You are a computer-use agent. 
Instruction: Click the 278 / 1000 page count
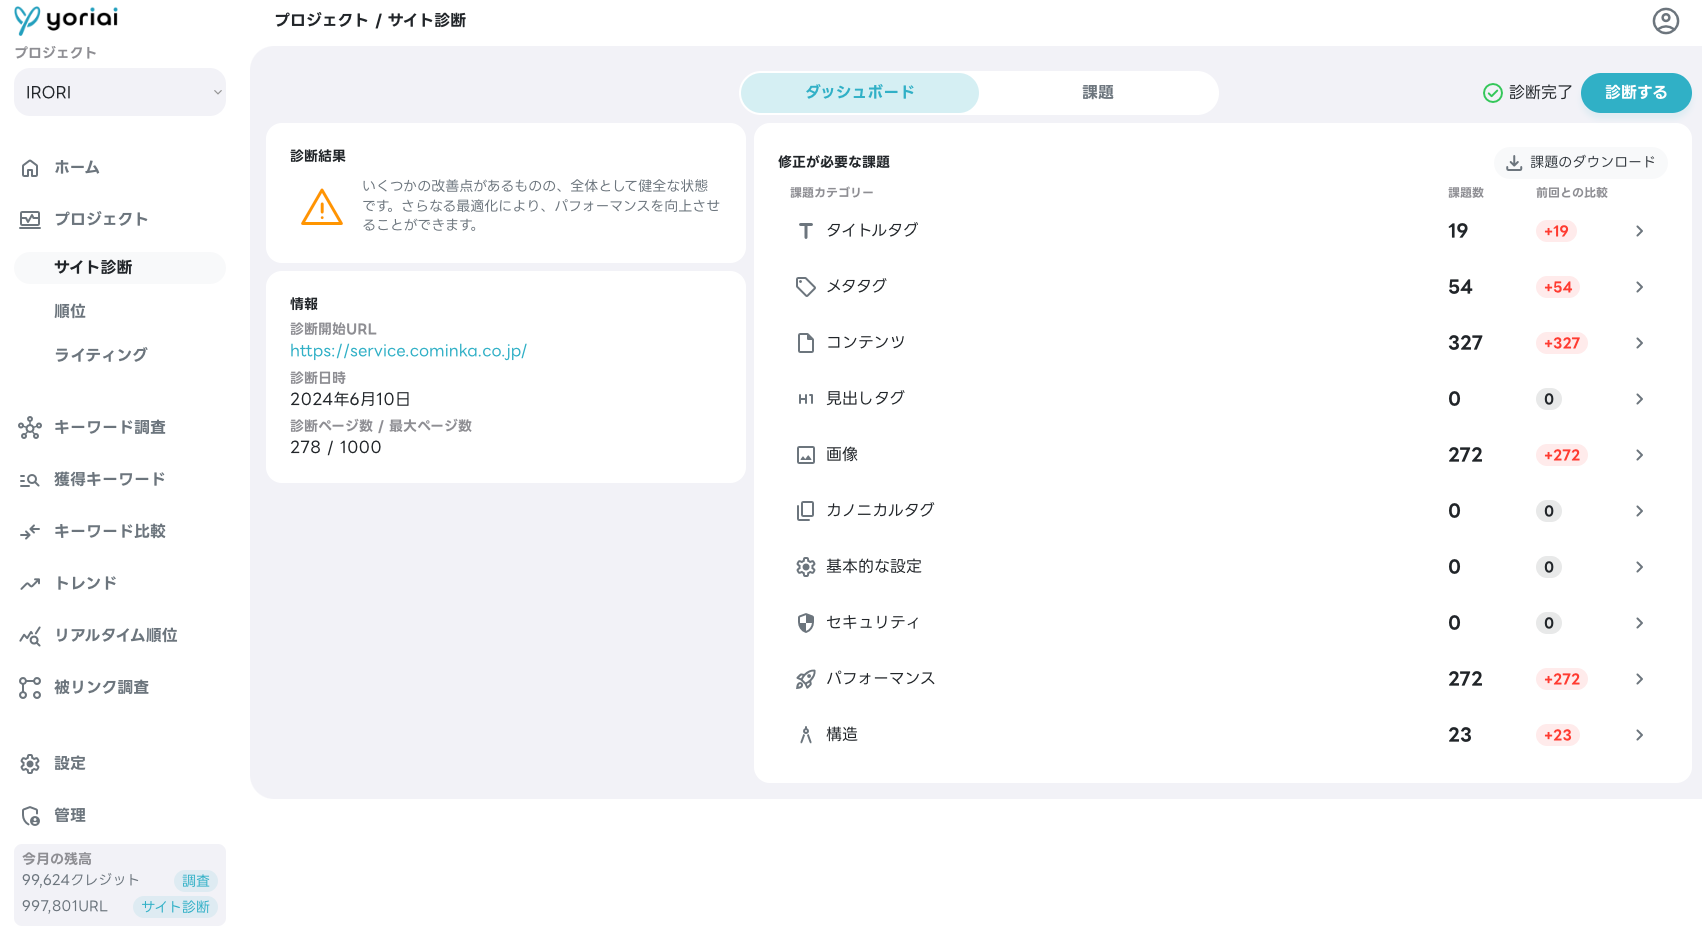pyautogui.click(x=336, y=447)
